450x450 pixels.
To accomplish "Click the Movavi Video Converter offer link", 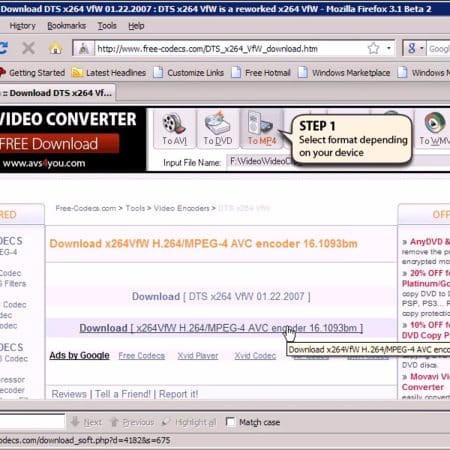I will pos(426,382).
